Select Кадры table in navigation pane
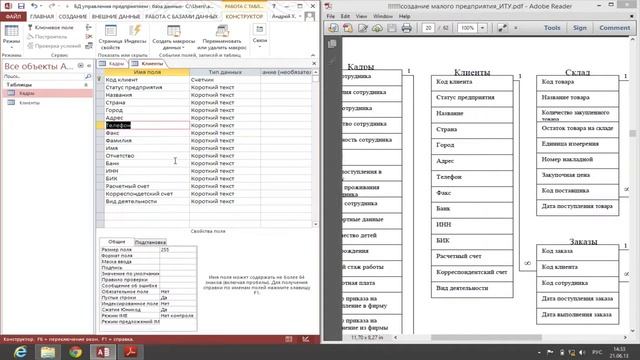Image resolution: width=640 pixels, height=360 pixels. [x=47, y=93]
